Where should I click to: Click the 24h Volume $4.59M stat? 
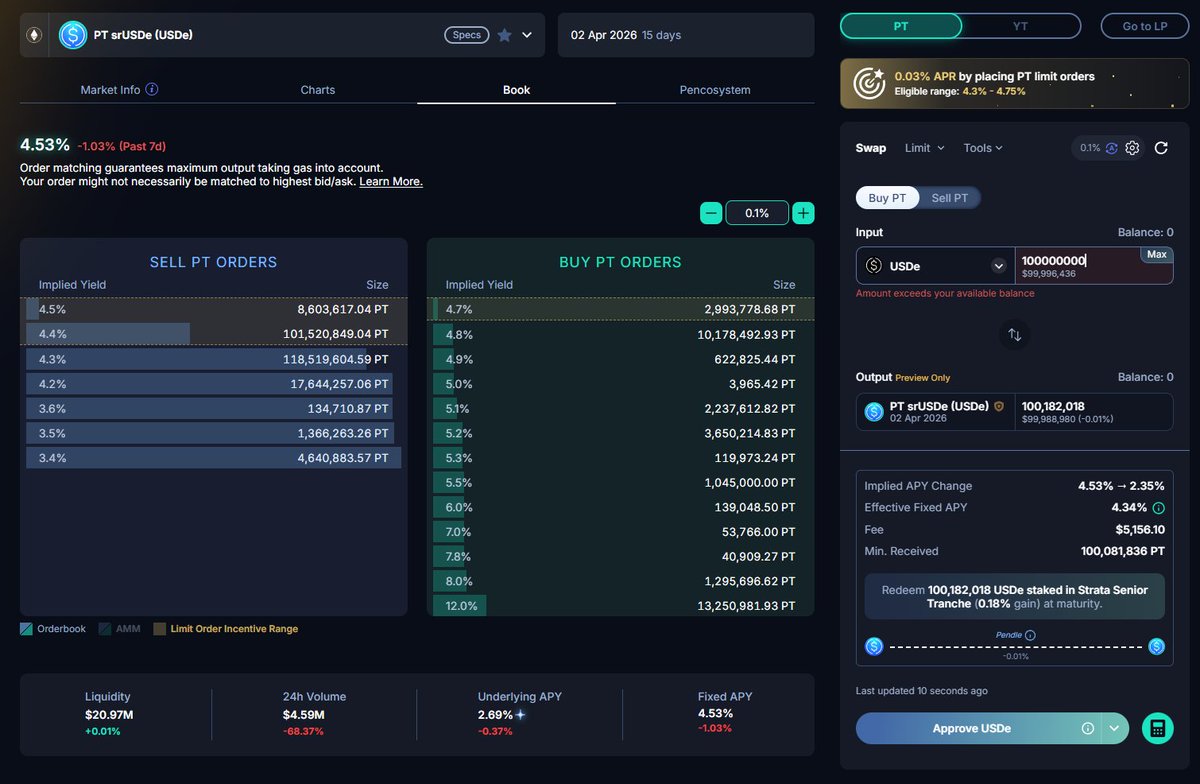[x=314, y=714]
